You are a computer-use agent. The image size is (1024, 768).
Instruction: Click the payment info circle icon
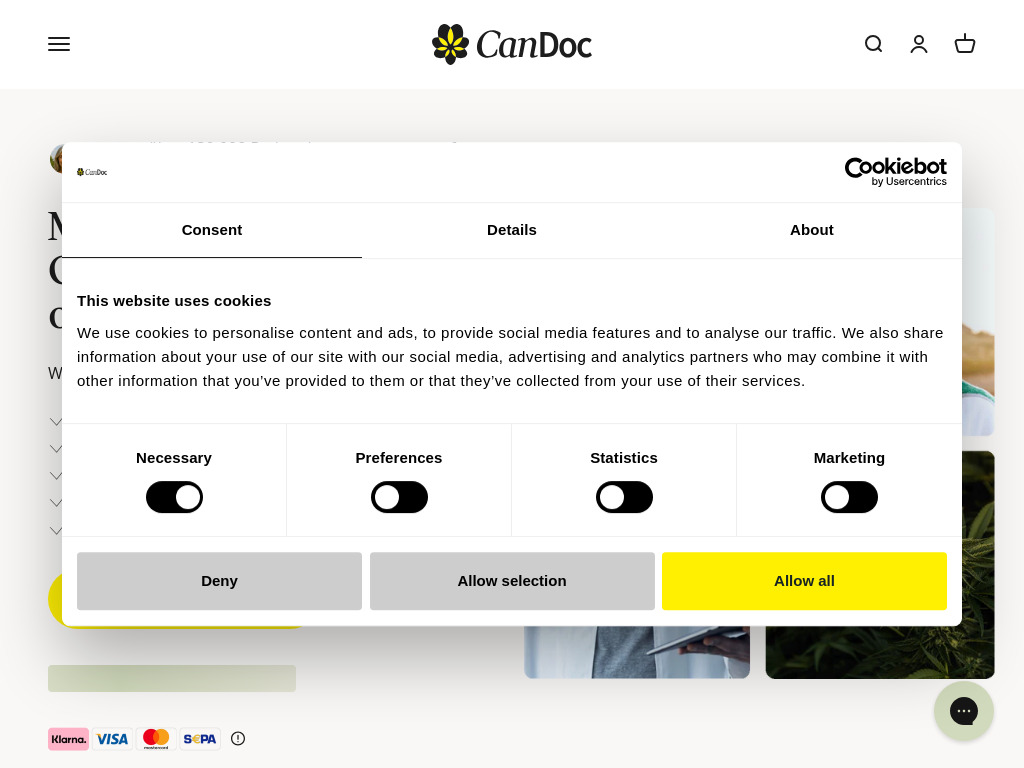tap(238, 738)
